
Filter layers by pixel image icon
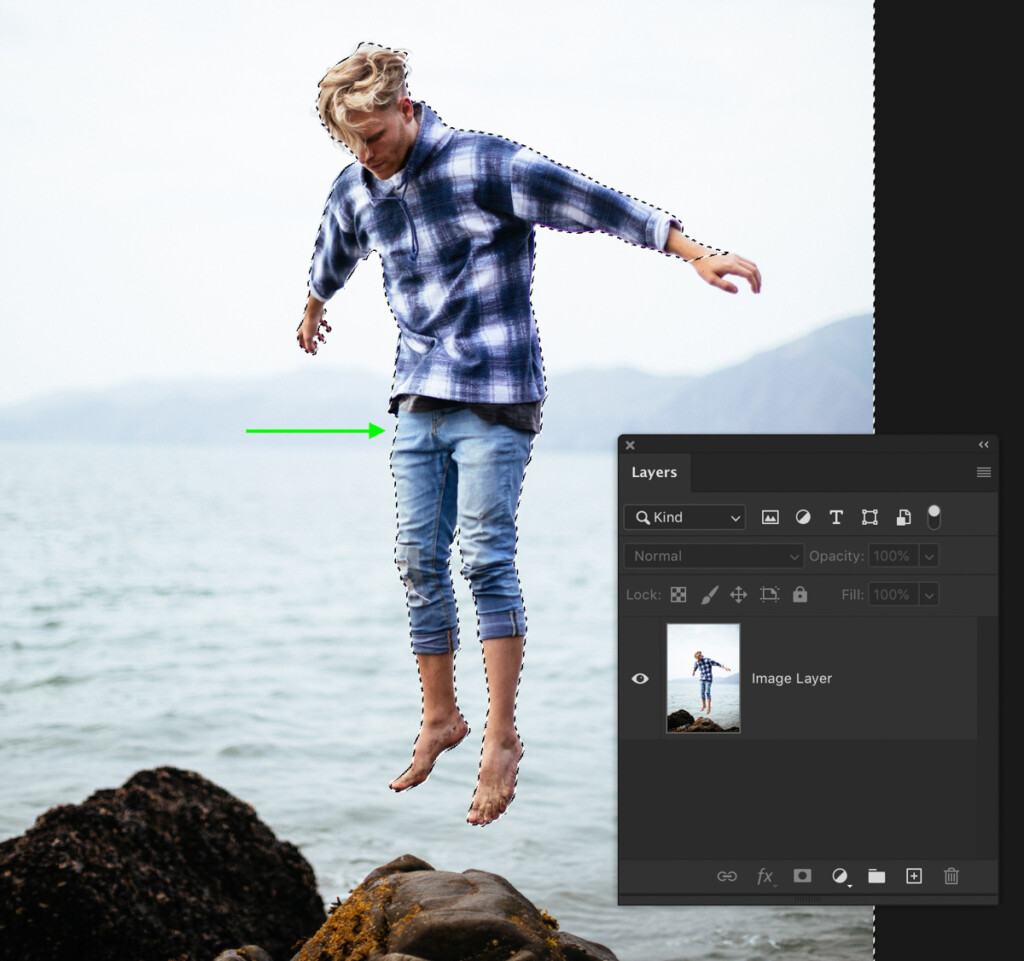pyautogui.click(x=770, y=518)
